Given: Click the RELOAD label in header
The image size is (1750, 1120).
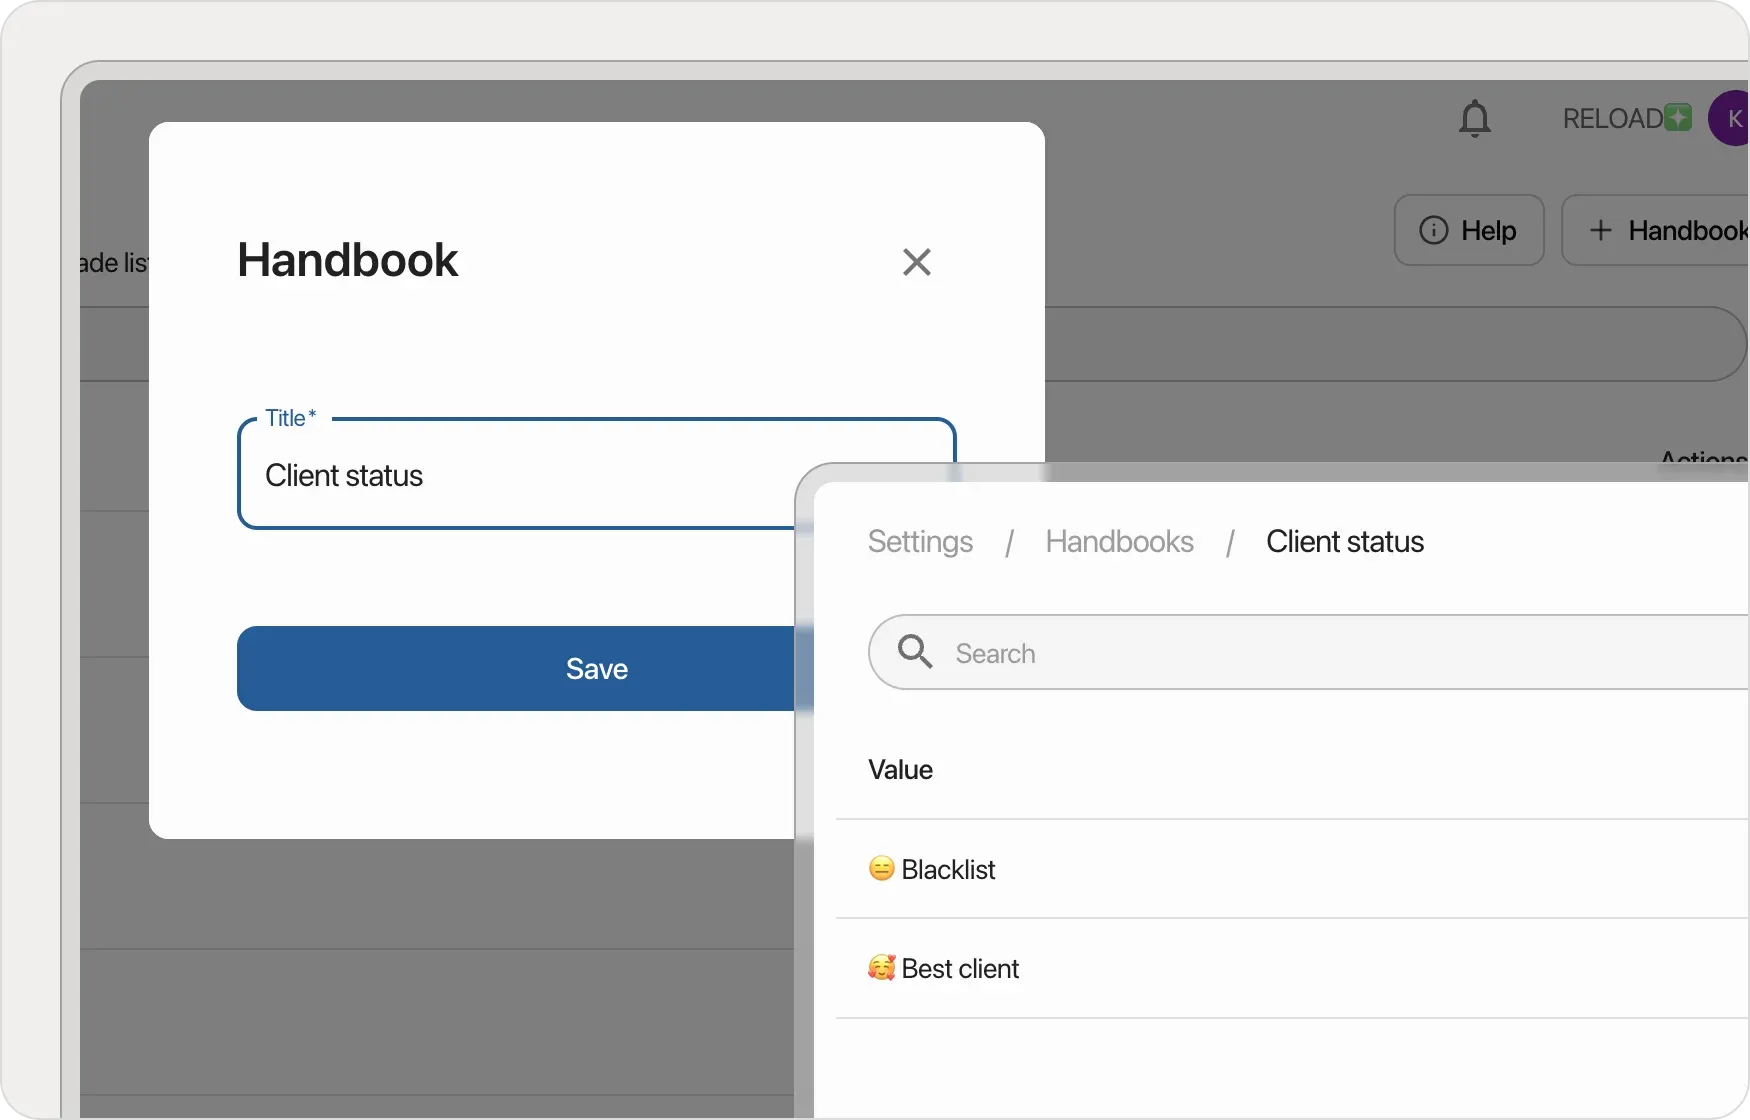Looking at the screenshot, I should (1612, 119).
